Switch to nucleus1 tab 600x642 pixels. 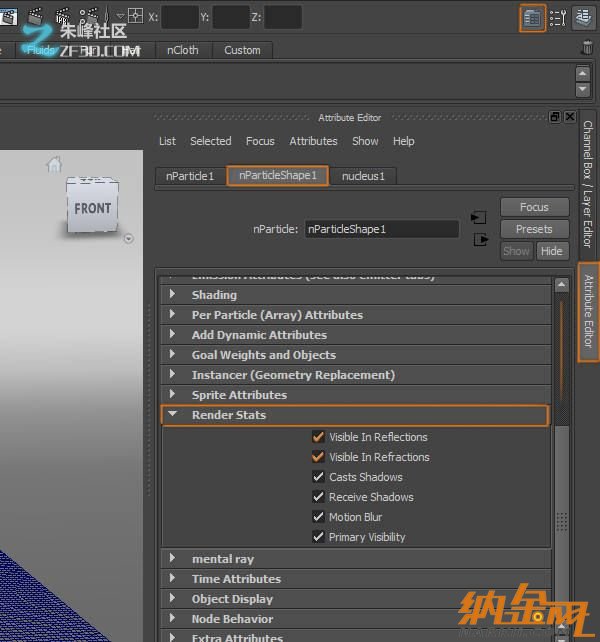click(363, 176)
